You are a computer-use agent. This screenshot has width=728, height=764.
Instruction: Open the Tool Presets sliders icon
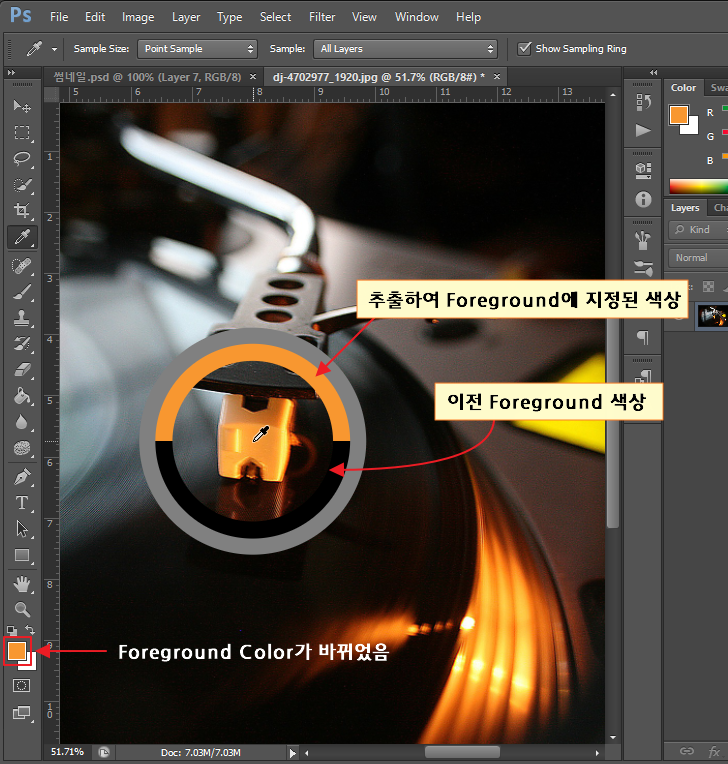[x=643, y=268]
